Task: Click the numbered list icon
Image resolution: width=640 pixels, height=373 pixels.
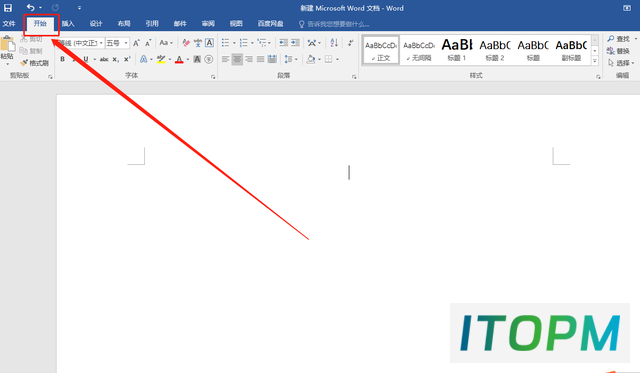Action: tap(244, 43)
